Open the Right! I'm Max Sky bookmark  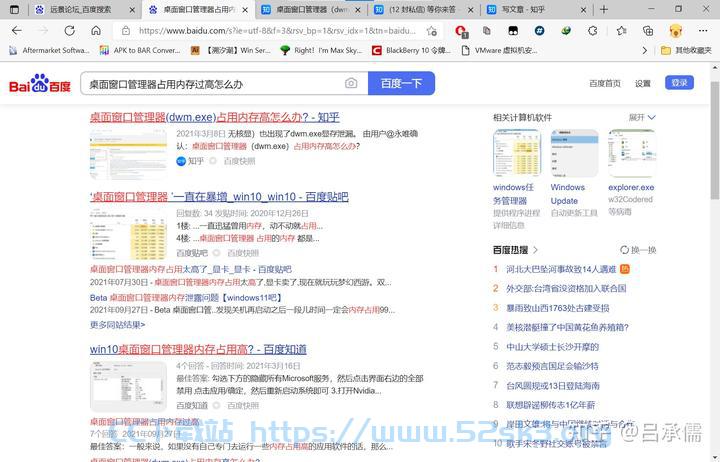[x=321, y=51]
